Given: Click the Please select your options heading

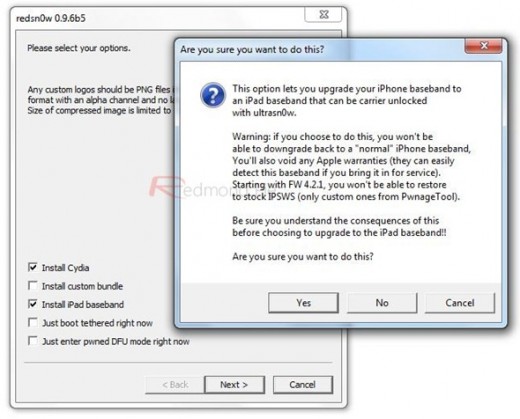Looking at the screenshot, I should [79, 48].
